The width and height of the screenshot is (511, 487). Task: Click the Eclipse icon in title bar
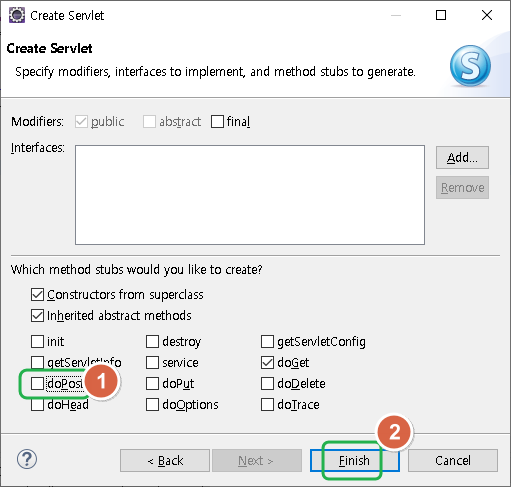point(17,15)
